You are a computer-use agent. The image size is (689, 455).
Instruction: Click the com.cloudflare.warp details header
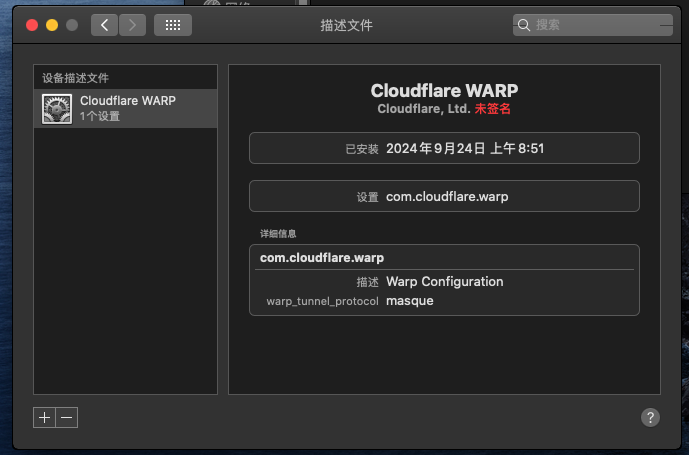(322, 258)
